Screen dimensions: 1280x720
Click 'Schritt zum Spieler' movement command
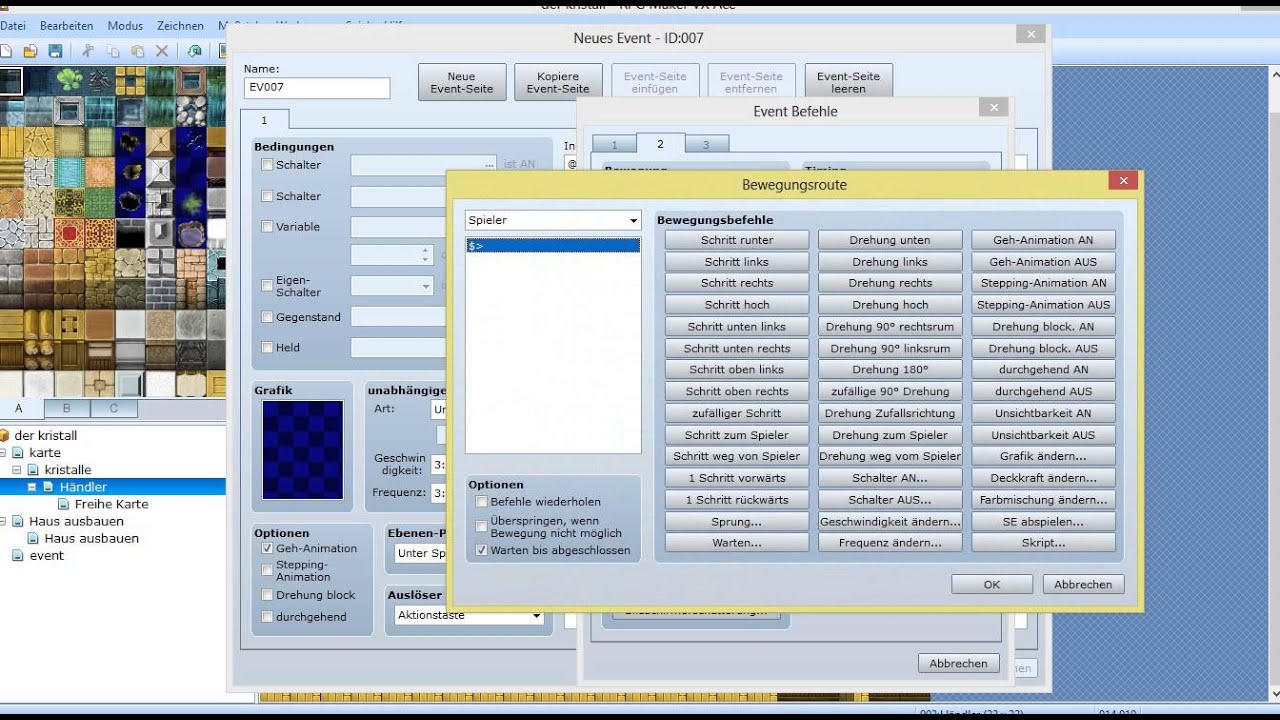(x=737, y=435)
